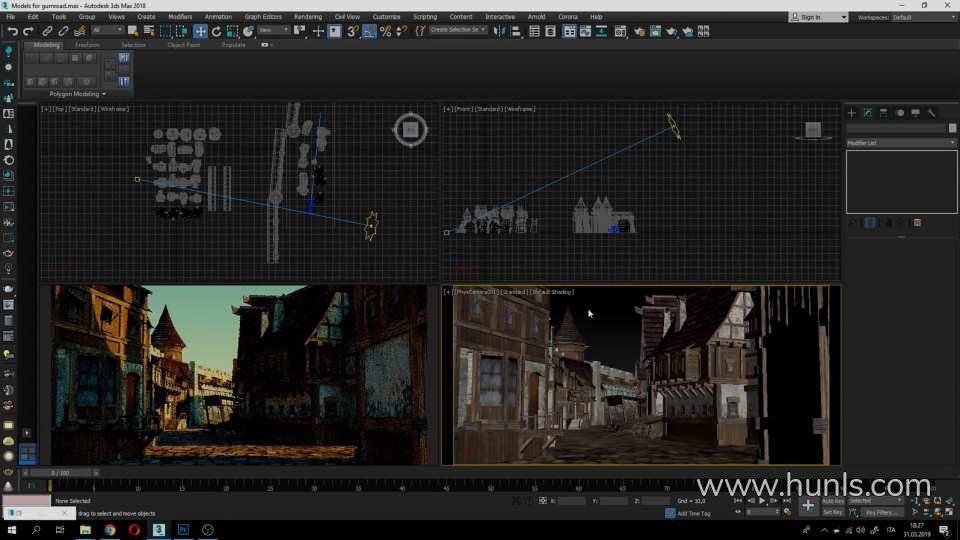Screen dimensions: 960x540
Task: Open the Key Filters button
Action: (x=882, y=512)
